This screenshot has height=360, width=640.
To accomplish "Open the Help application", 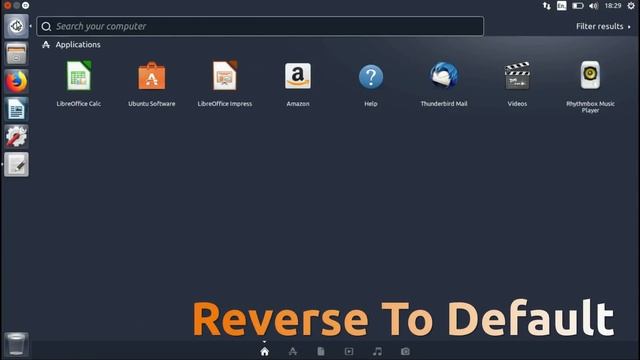I will point(371,77).
